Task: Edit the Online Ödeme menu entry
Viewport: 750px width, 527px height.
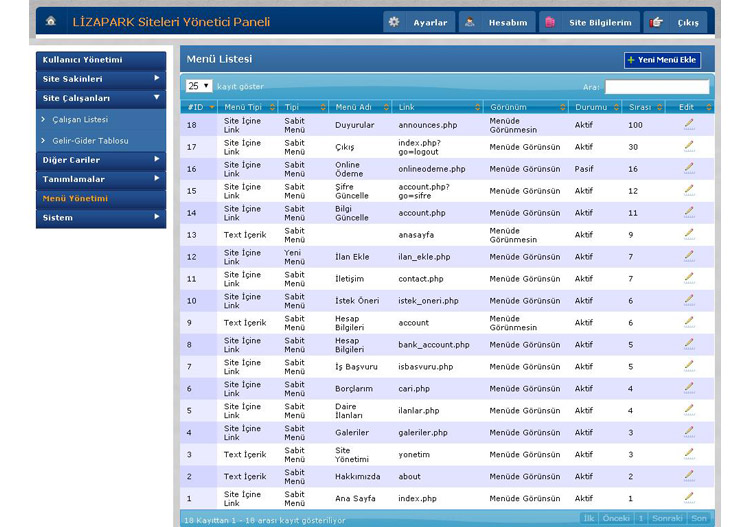Action: point(688,167)
